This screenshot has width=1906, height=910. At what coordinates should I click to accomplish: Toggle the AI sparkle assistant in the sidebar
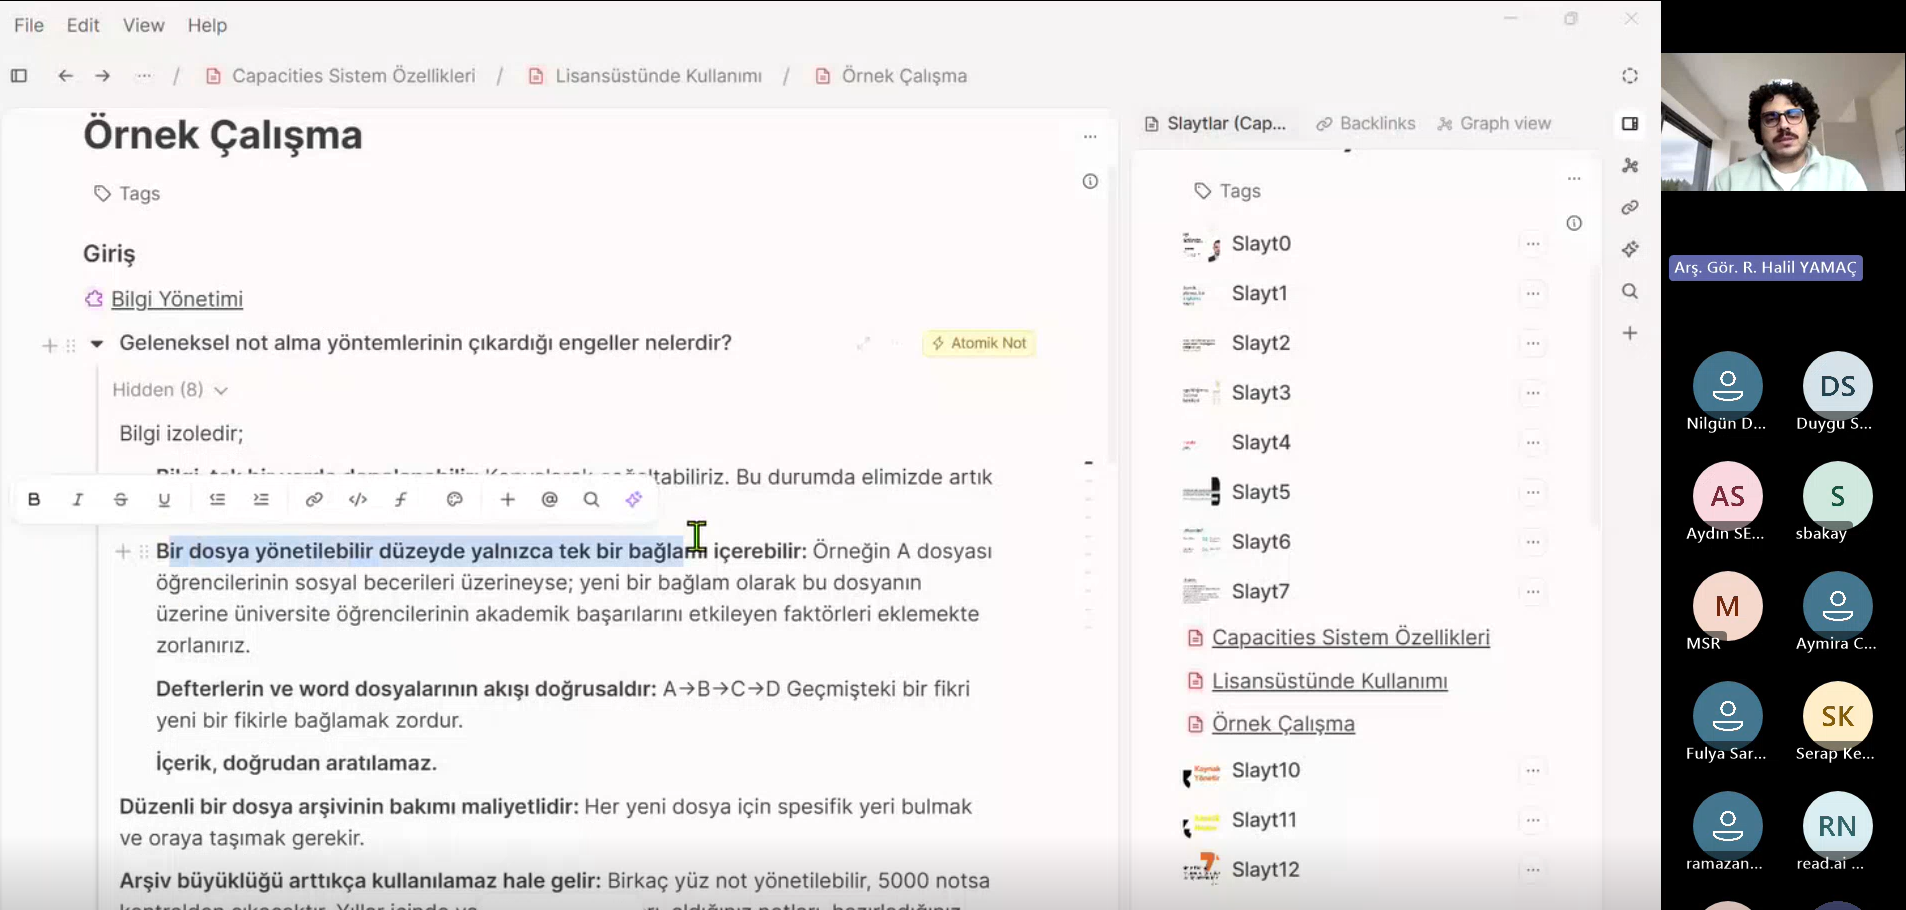[x=1631, y=250]
